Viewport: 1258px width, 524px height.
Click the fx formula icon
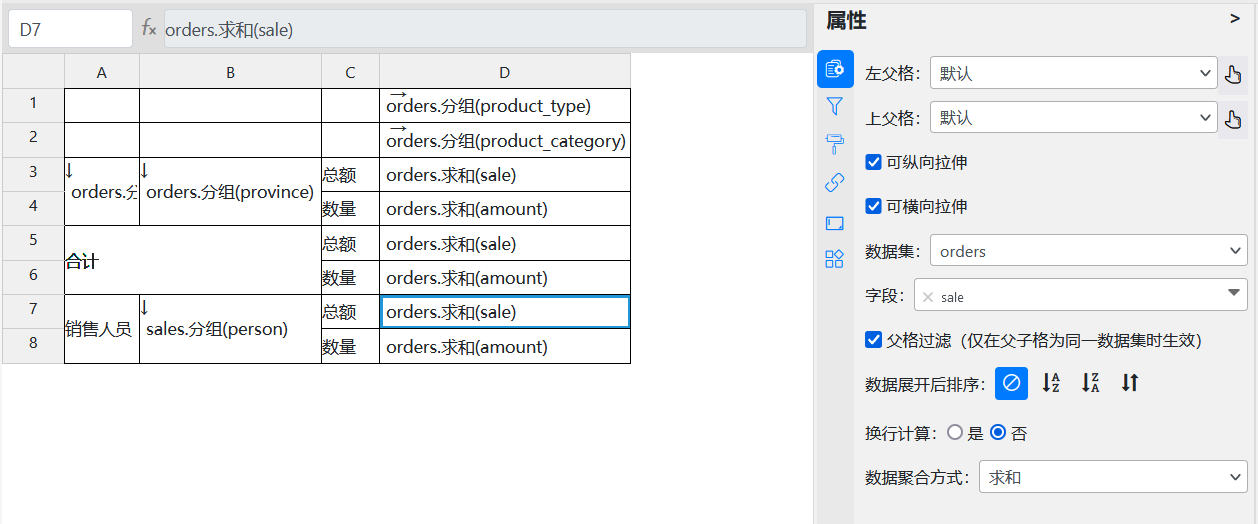click(x=149, y=29)
